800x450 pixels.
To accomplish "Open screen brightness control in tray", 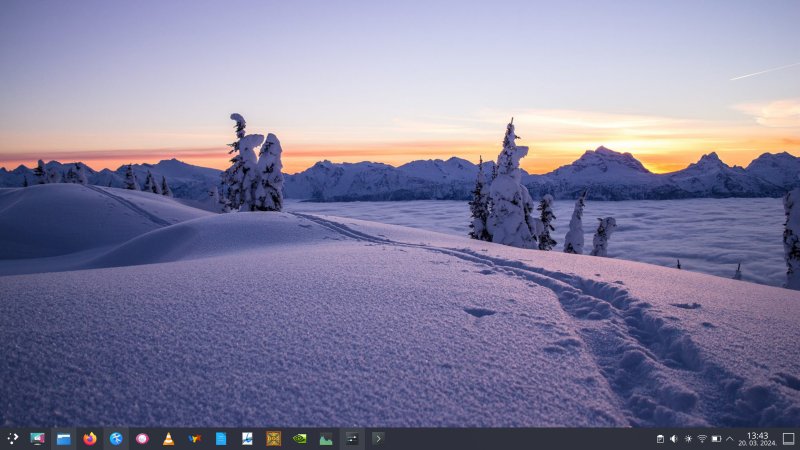I will click(x=688, y=438).
